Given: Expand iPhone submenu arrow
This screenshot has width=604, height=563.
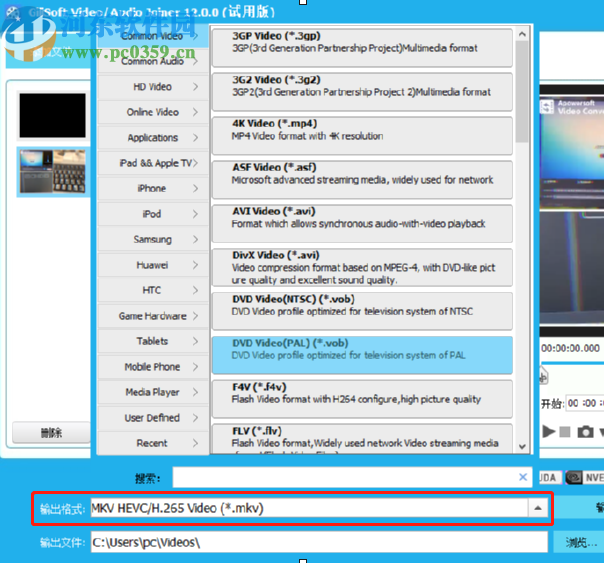Looking at the screenshot, I should [195, 188].
